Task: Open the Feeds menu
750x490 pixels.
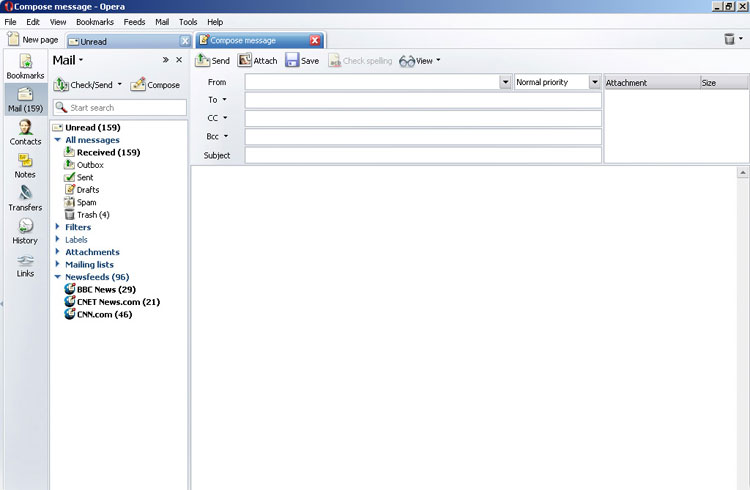Action: click(134, 22)
